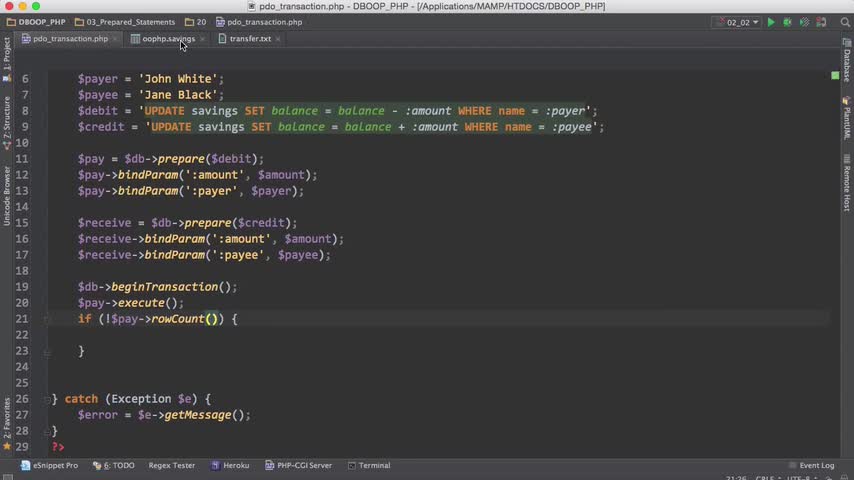Open PHP-CGI Server tool window

coord(298,465)
